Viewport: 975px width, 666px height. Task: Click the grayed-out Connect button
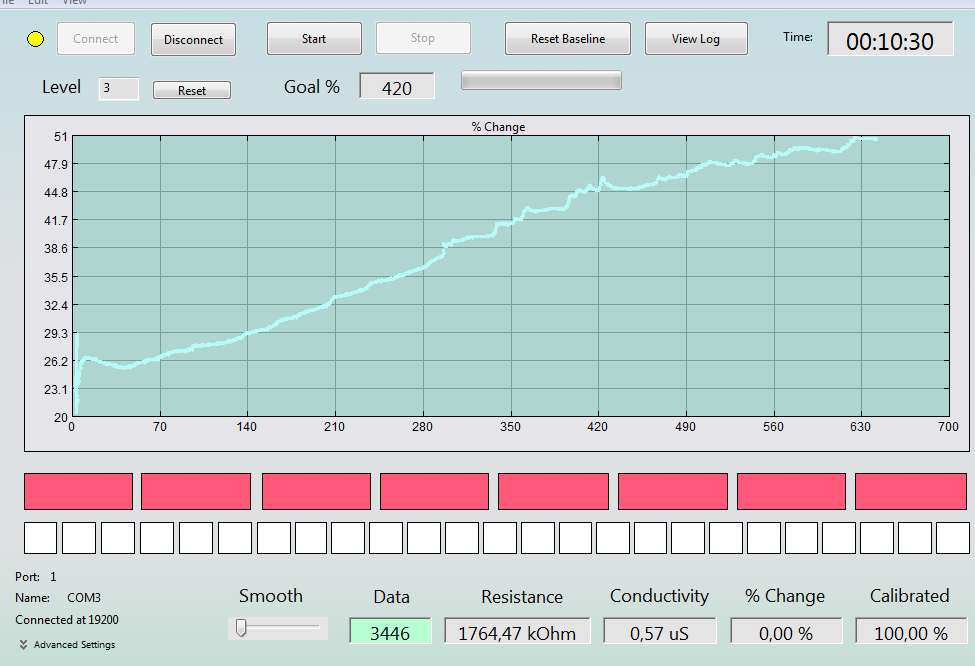96,39
